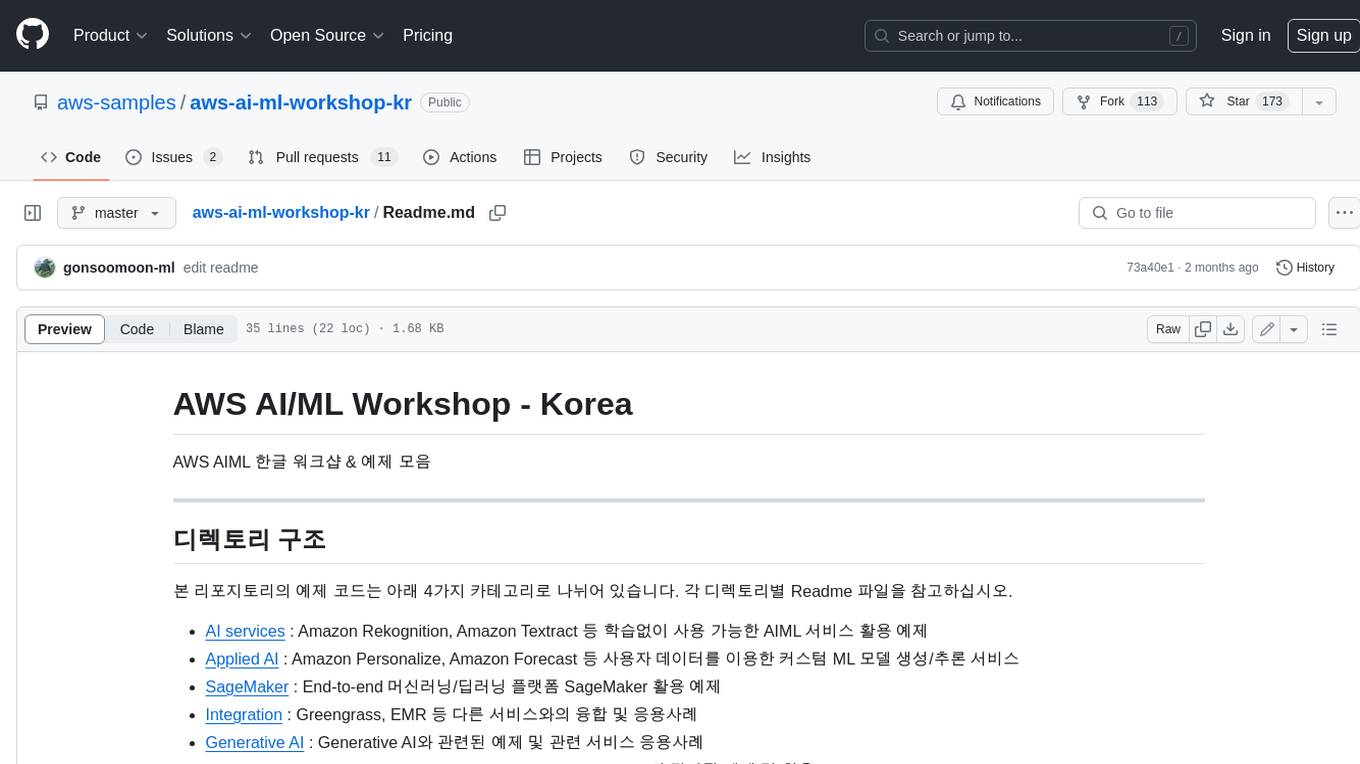Open aws-ai-ml-workshop-kr repository title link

click(301, 102)
